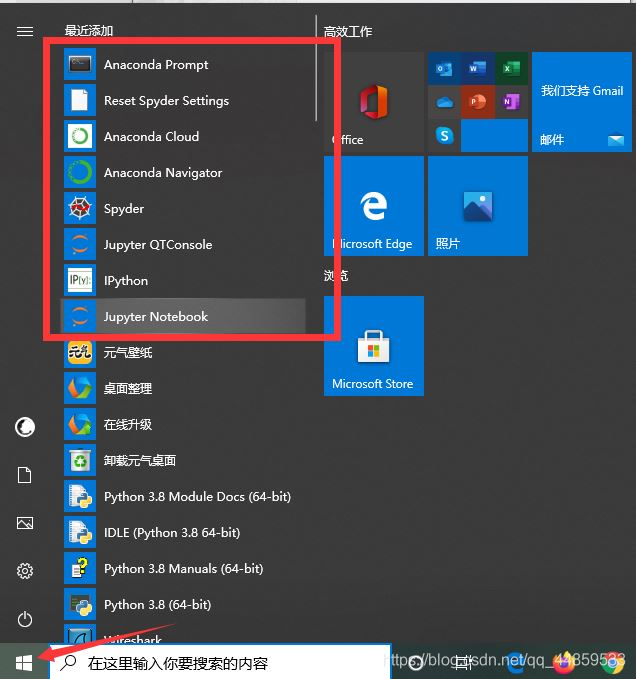Screen dimensions: 636x679
Task: Launch Jupyter Notebook
Action: [156, 317]
